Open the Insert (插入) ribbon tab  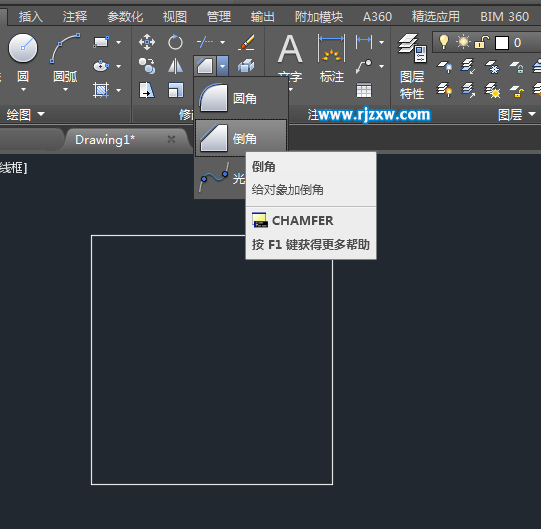click(x=31, y=17)
